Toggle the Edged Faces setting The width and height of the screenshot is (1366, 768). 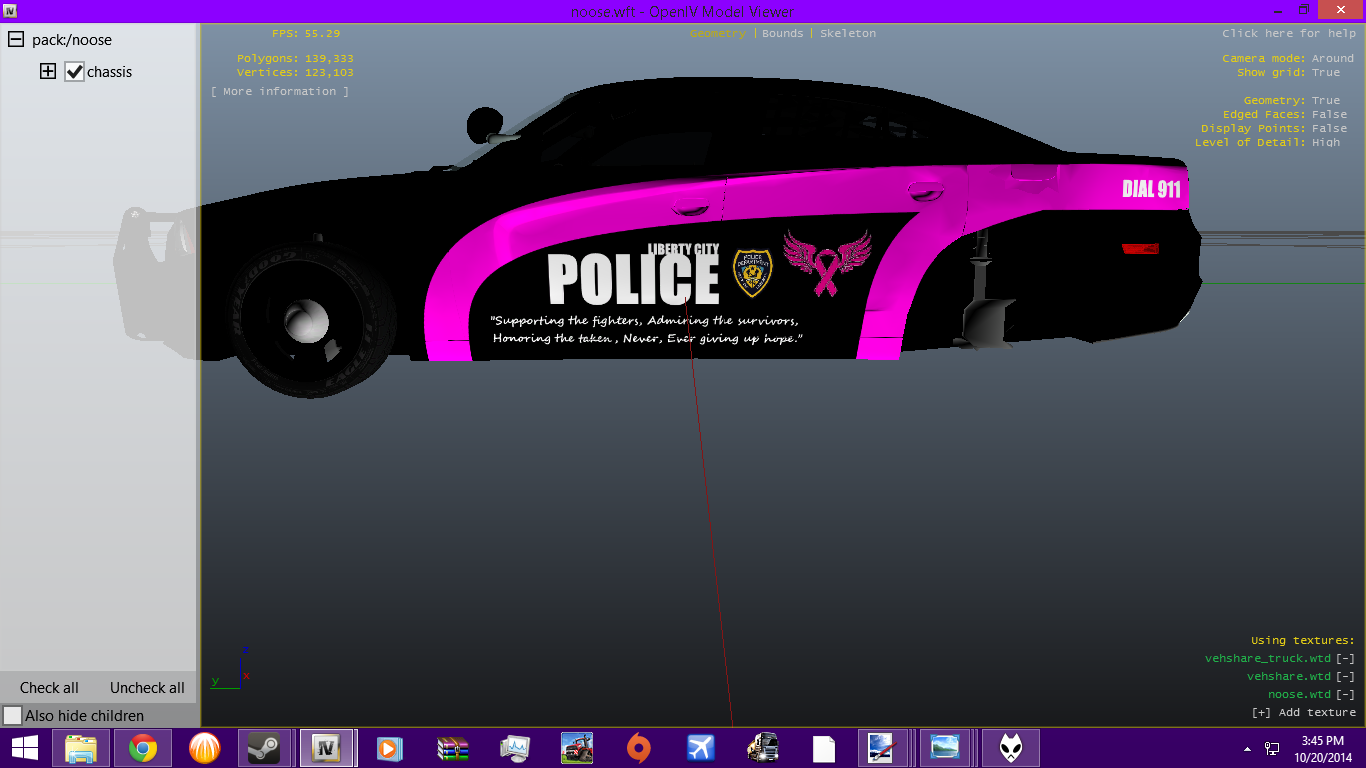1329,114
